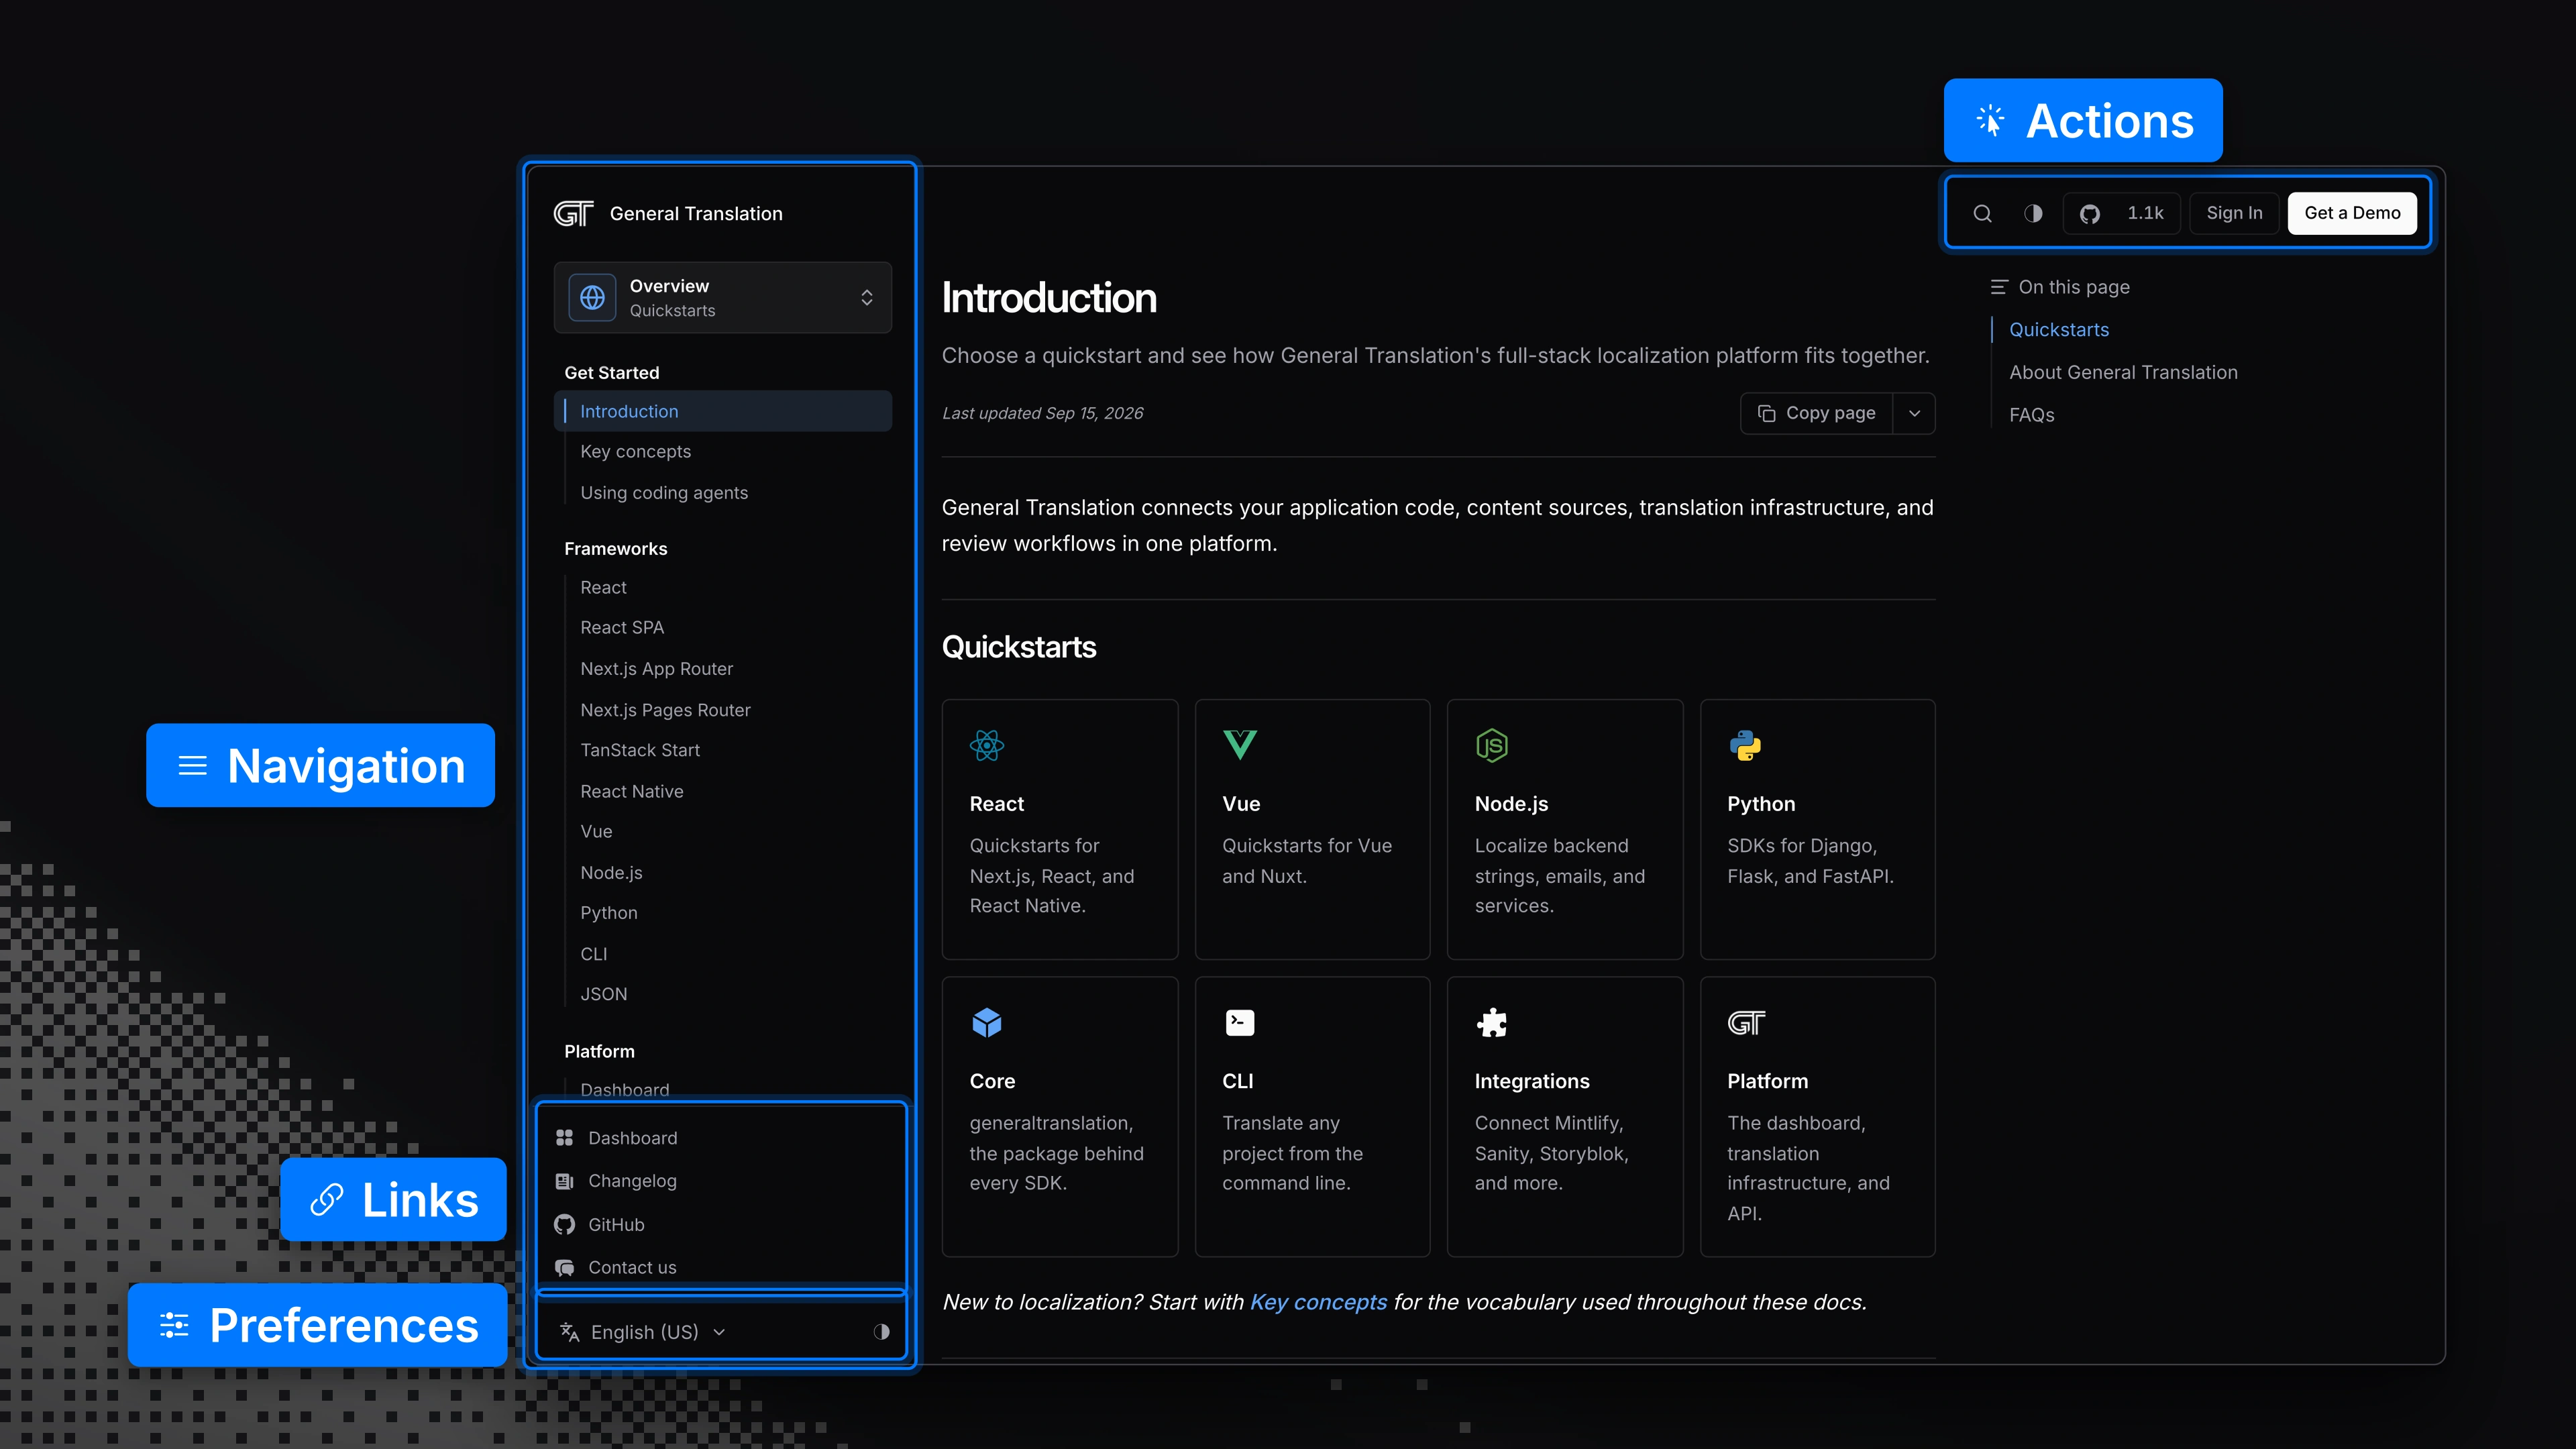
Task: Jump to FAQs section
Action: coord(2031,415)
